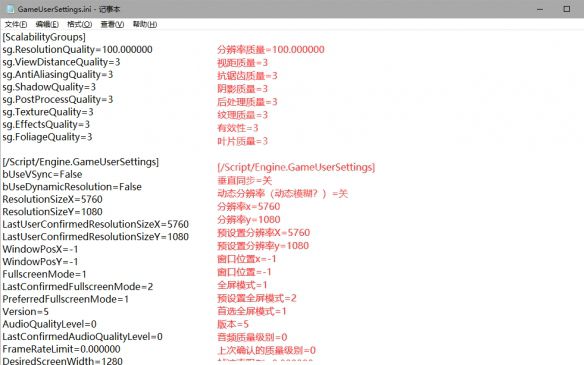The height and width of the screenshot is (365, 584).
Task: Open the 文件(F) File menu
Action: 16,24
